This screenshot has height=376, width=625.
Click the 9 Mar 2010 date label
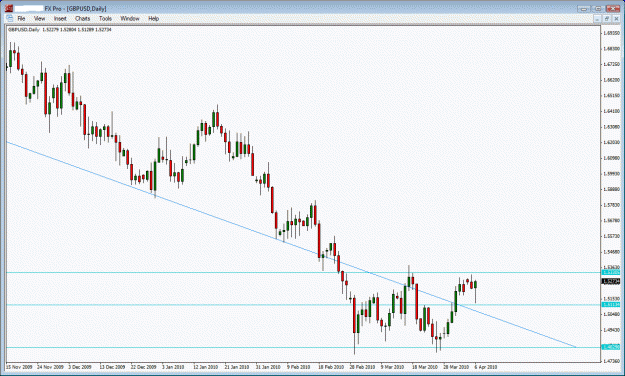pos(392,367)
